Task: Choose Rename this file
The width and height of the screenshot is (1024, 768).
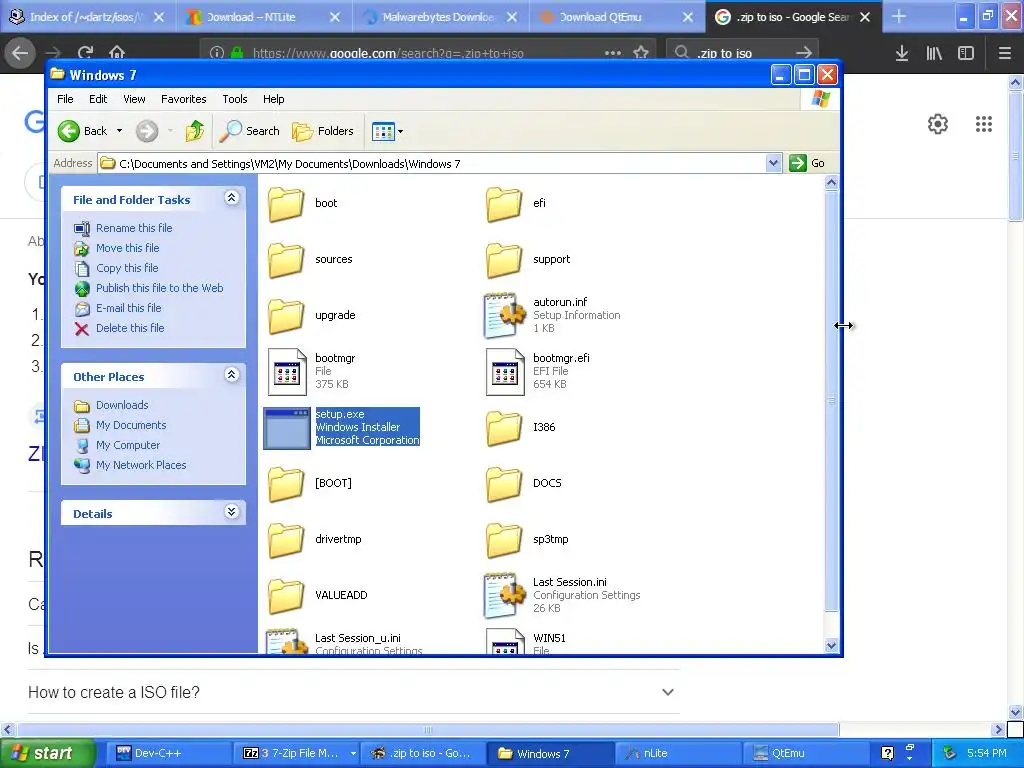Action: point(134,228)
